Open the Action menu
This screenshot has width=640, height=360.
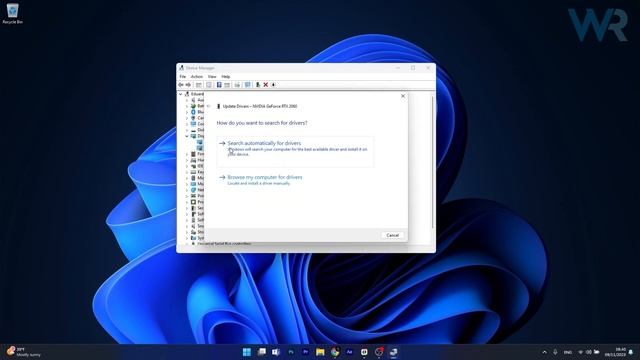[197, 76]
